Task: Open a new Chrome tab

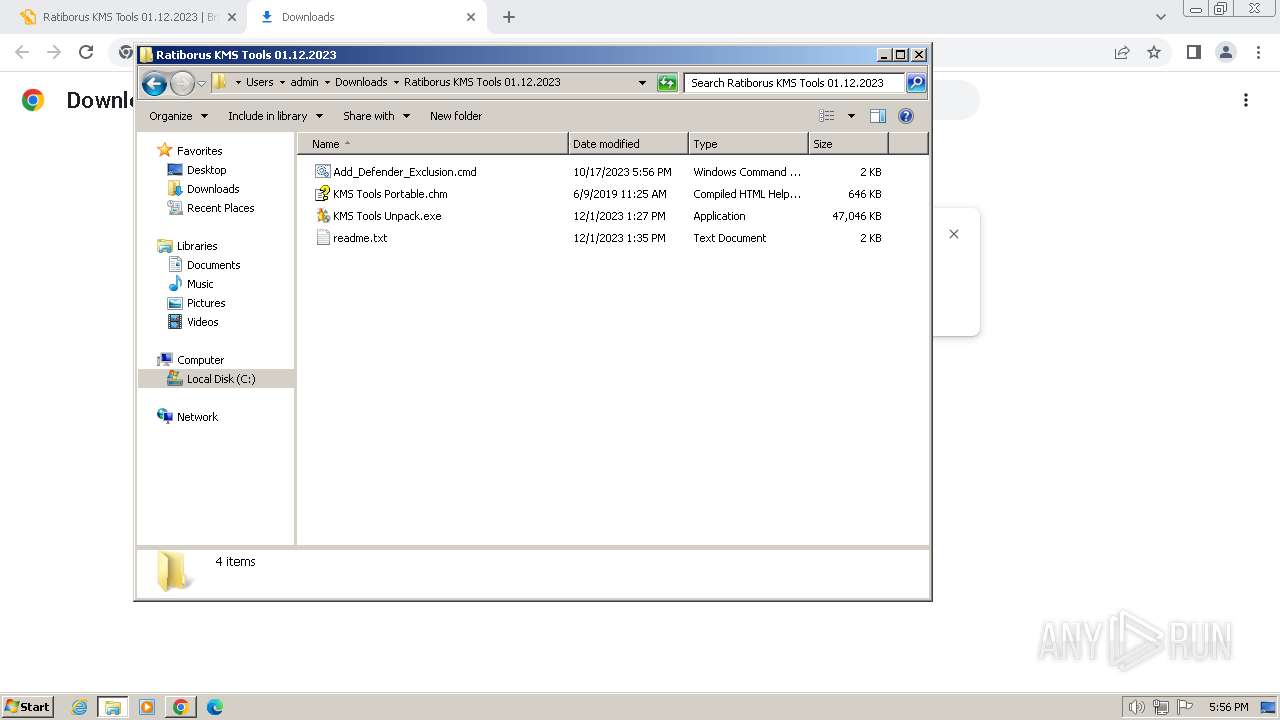Action: (508, 17)
